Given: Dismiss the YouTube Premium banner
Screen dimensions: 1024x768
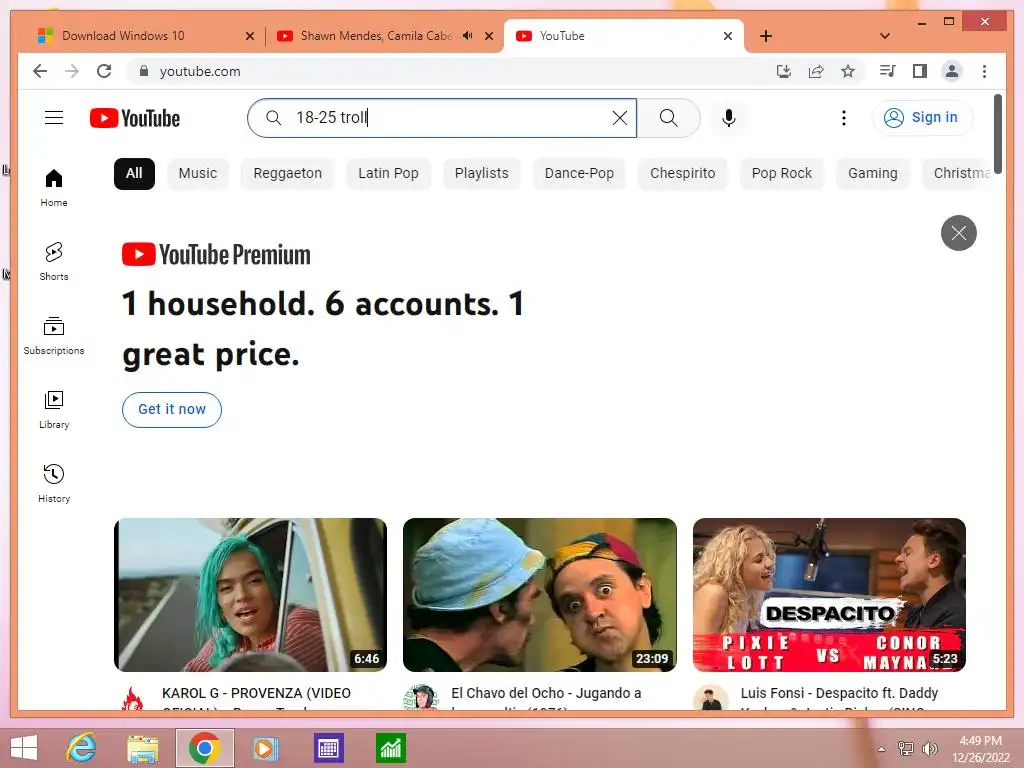Looking at the screenshot, I should point(958,232).
